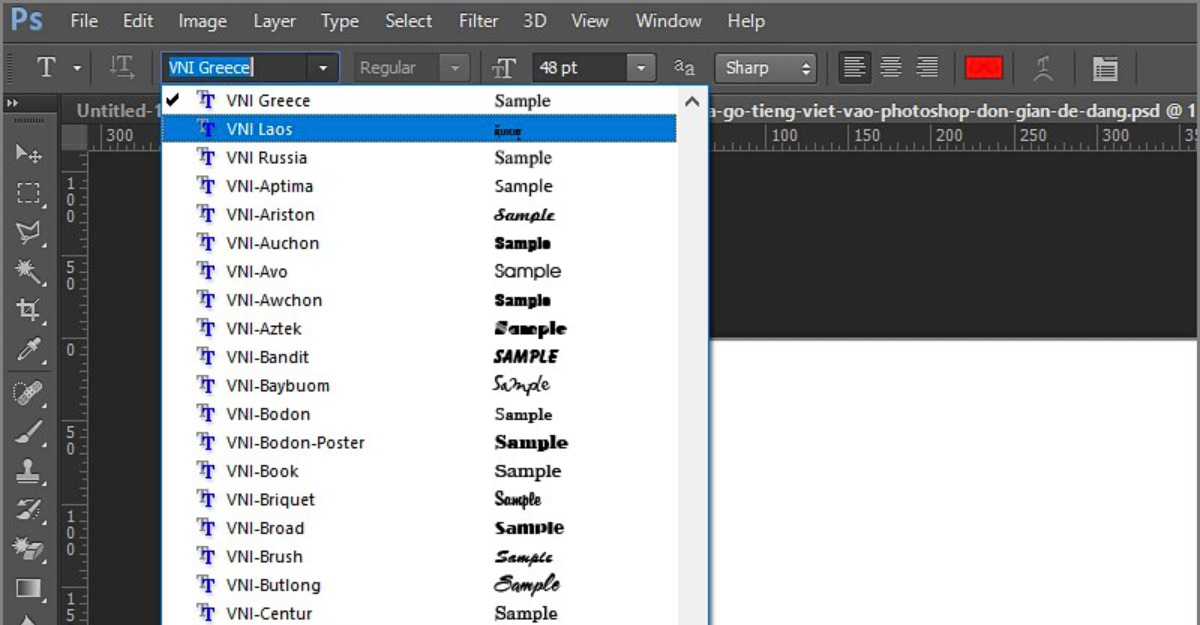Collapse the font family dropdown arrow
The height and width of the screenshot is (625, 1200).
pyautogui.click(x=323, y=68)
